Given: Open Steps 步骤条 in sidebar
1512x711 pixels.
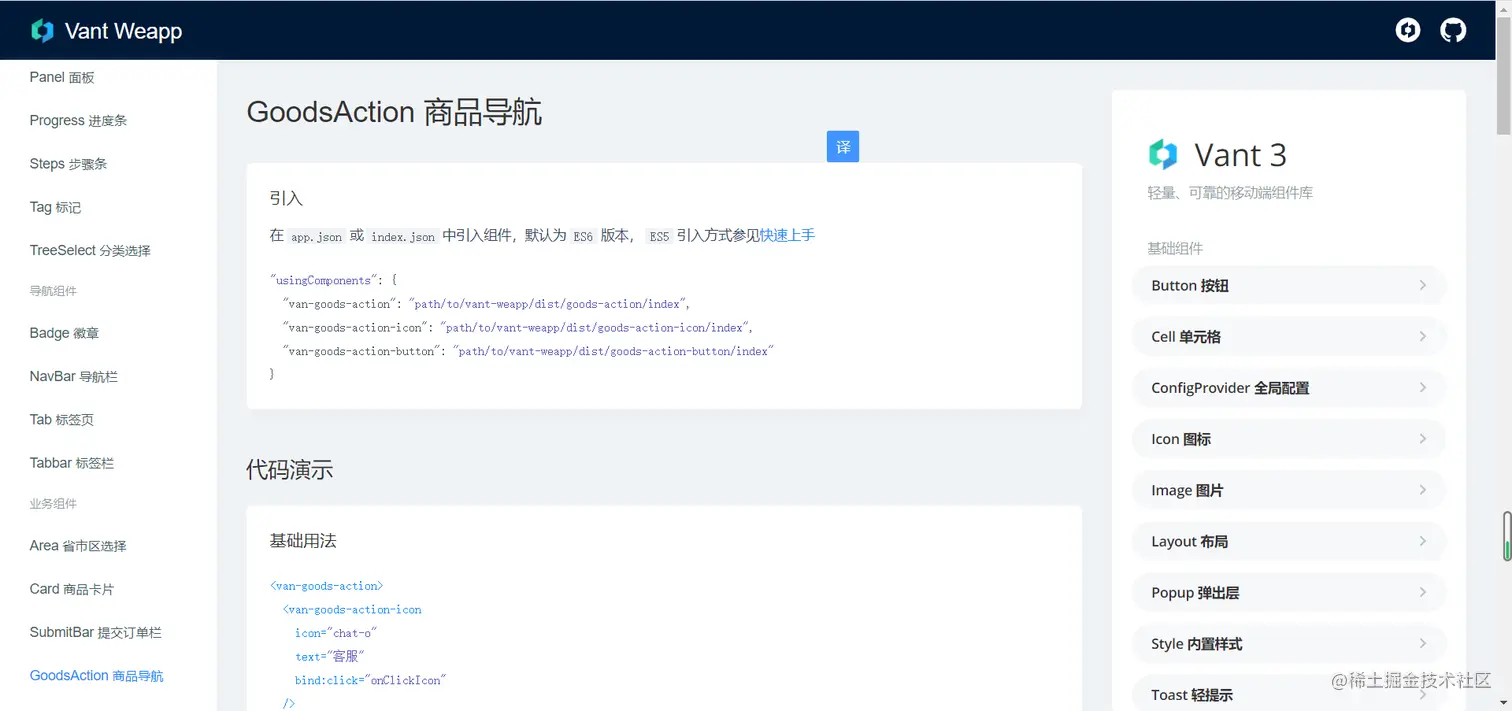Looking at the screenshot, I should [68, 163].
